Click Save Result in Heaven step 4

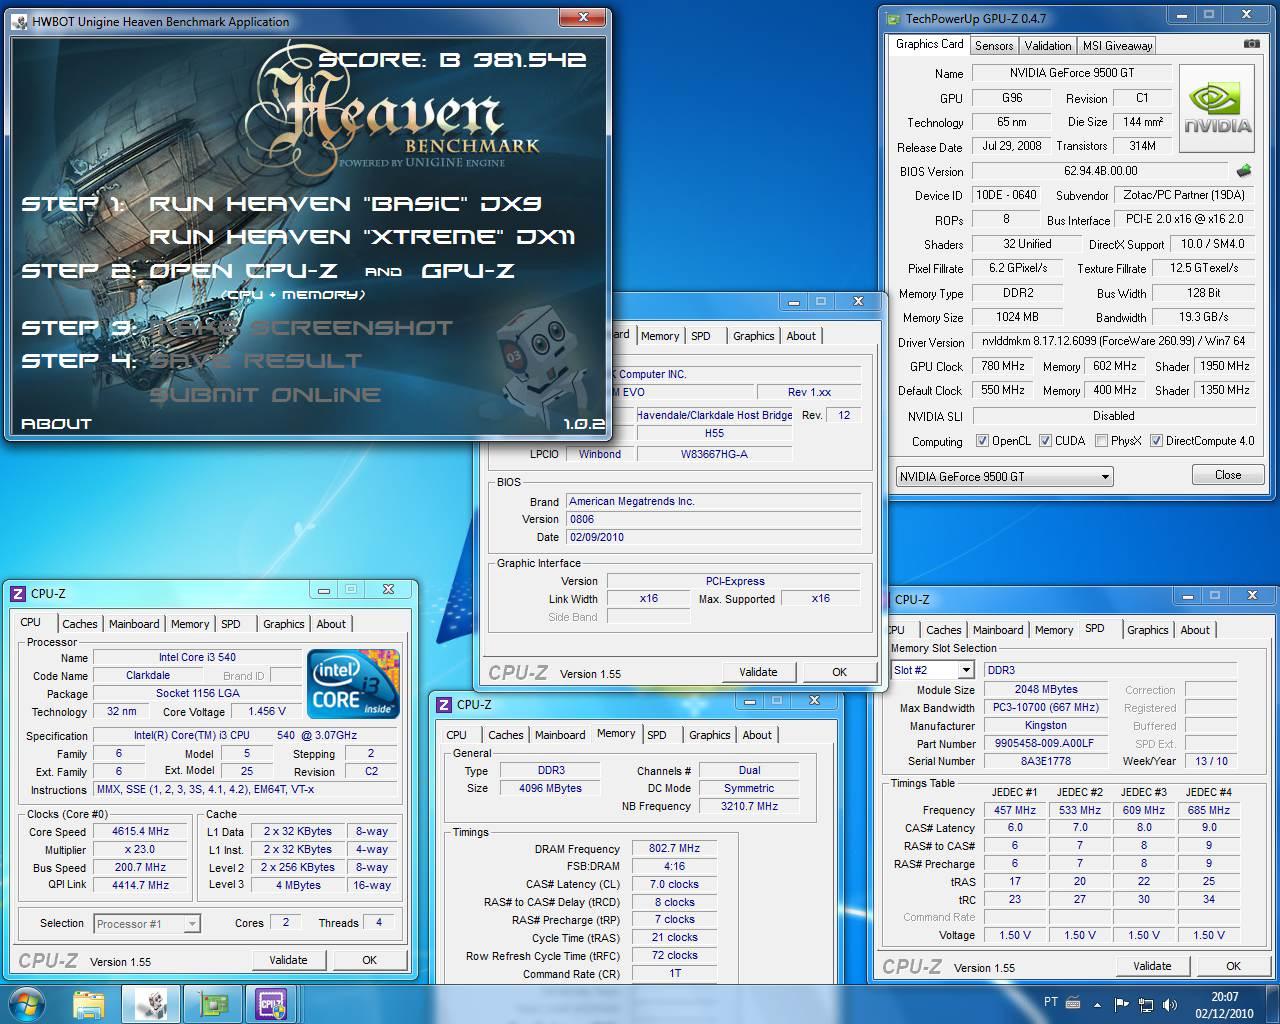pyautogui.click(x=255, y=361)
